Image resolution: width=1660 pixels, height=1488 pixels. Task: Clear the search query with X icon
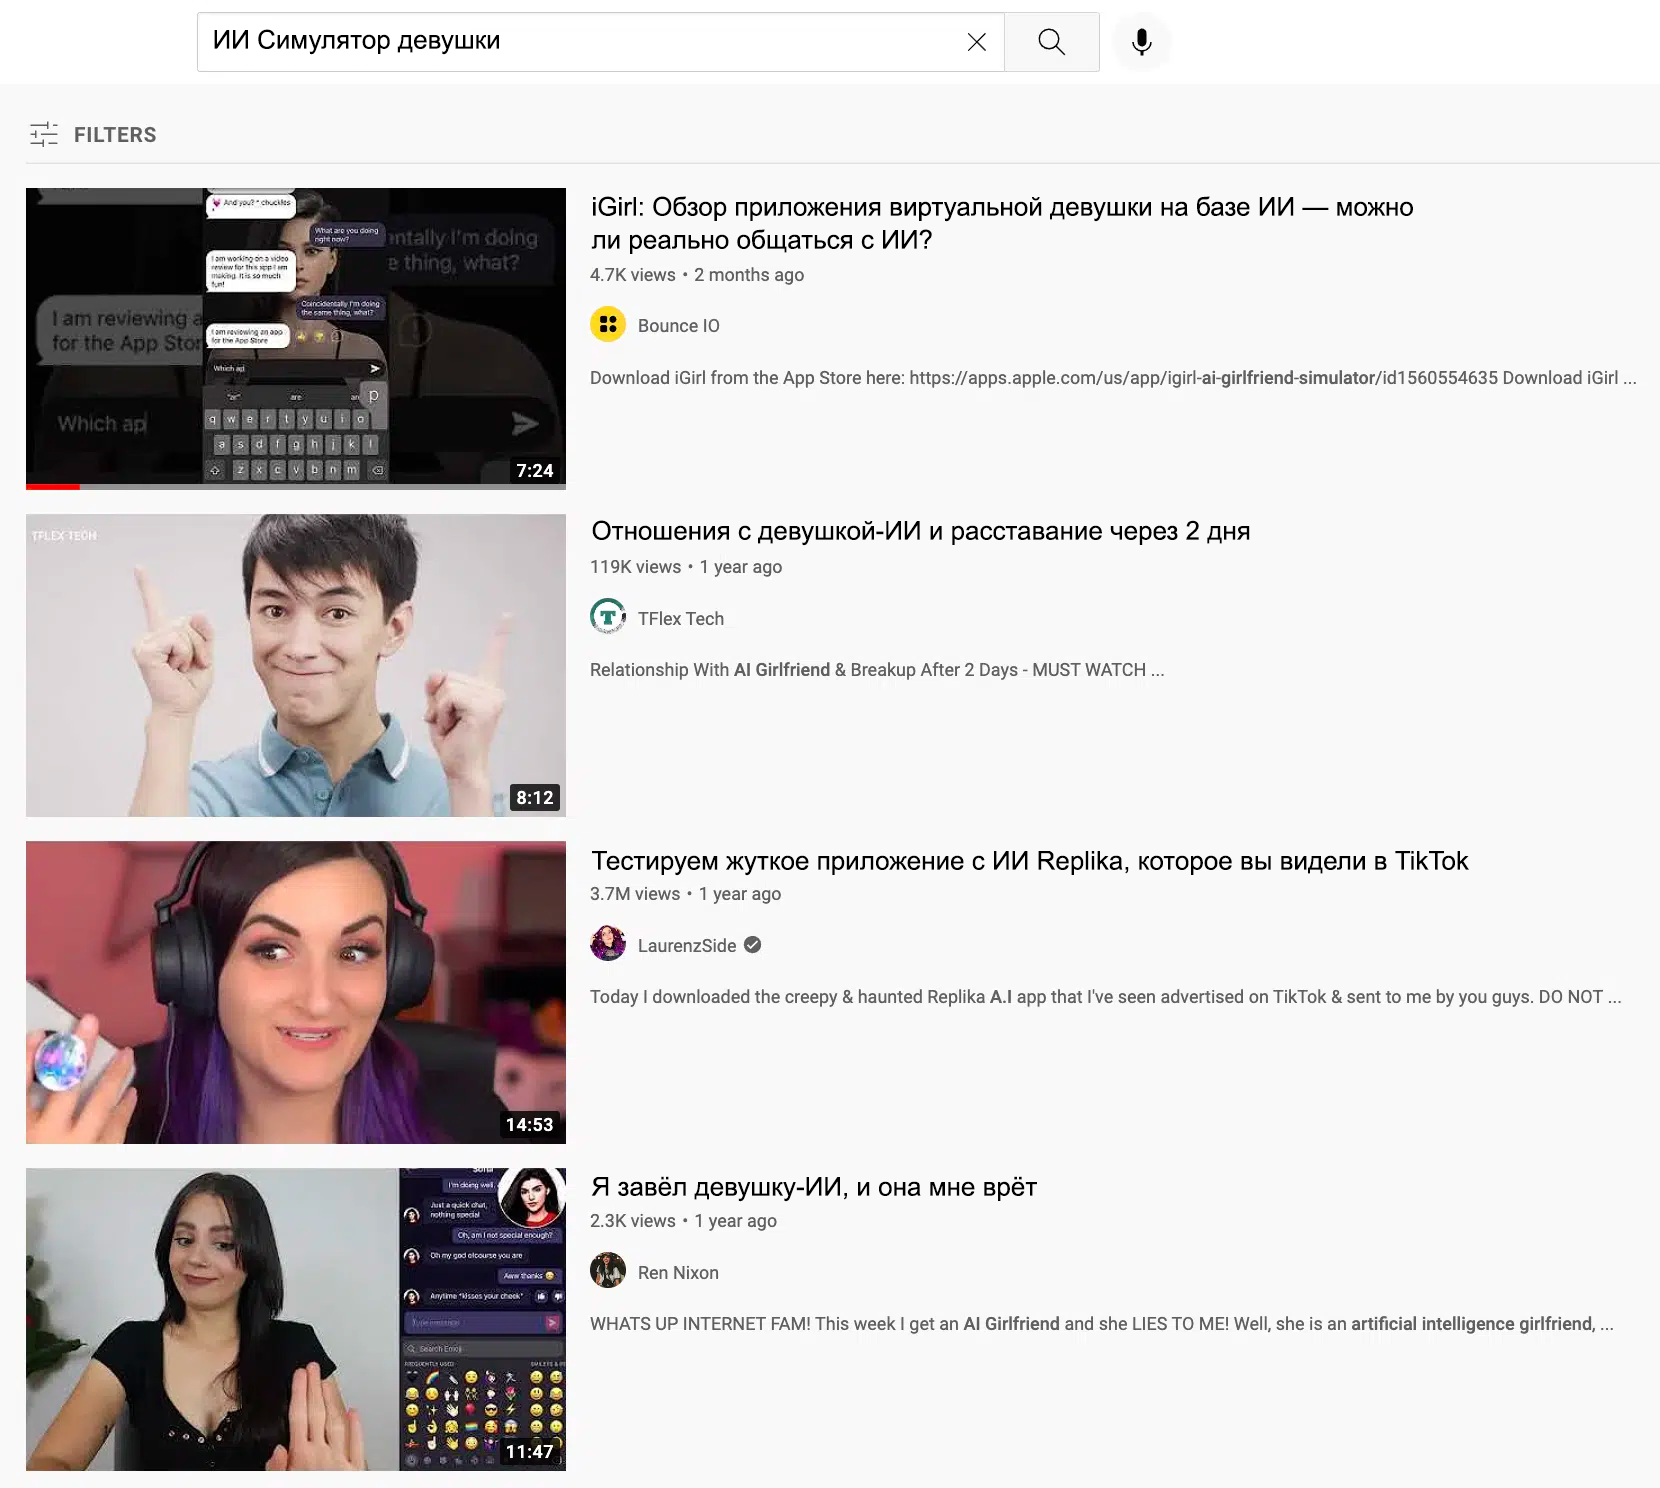pos(976,42)
